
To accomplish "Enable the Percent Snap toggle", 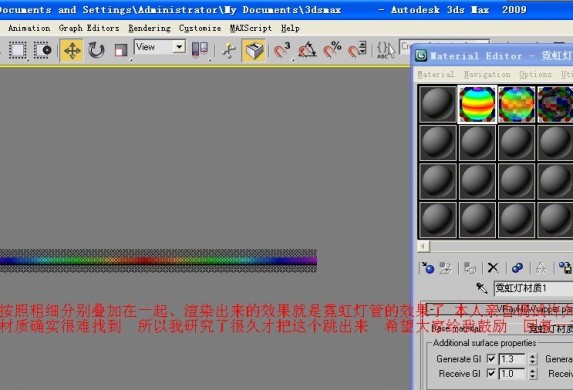I will tap(332, 50).
